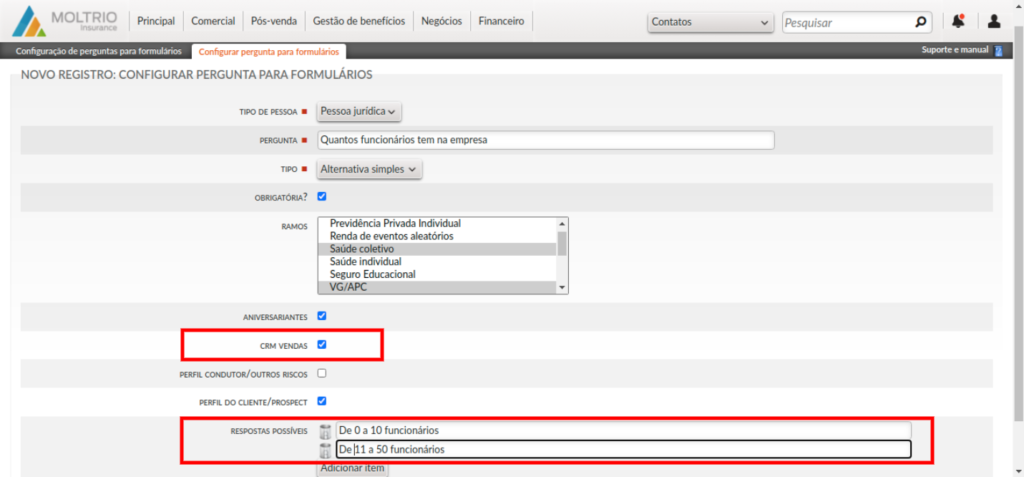1024x477 pixels.
Task: Click into the Pergunta text field
Action: [x=545, y=140]
